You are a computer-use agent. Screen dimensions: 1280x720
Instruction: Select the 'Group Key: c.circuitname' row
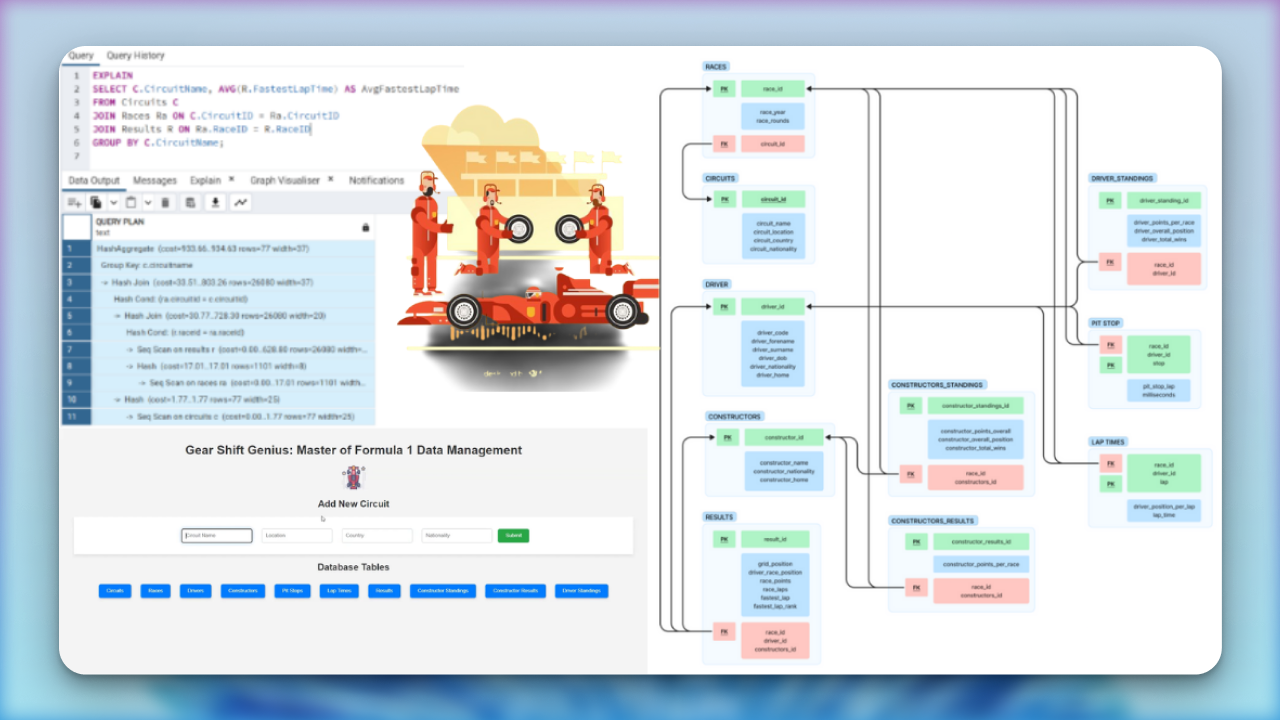(234, 266)
